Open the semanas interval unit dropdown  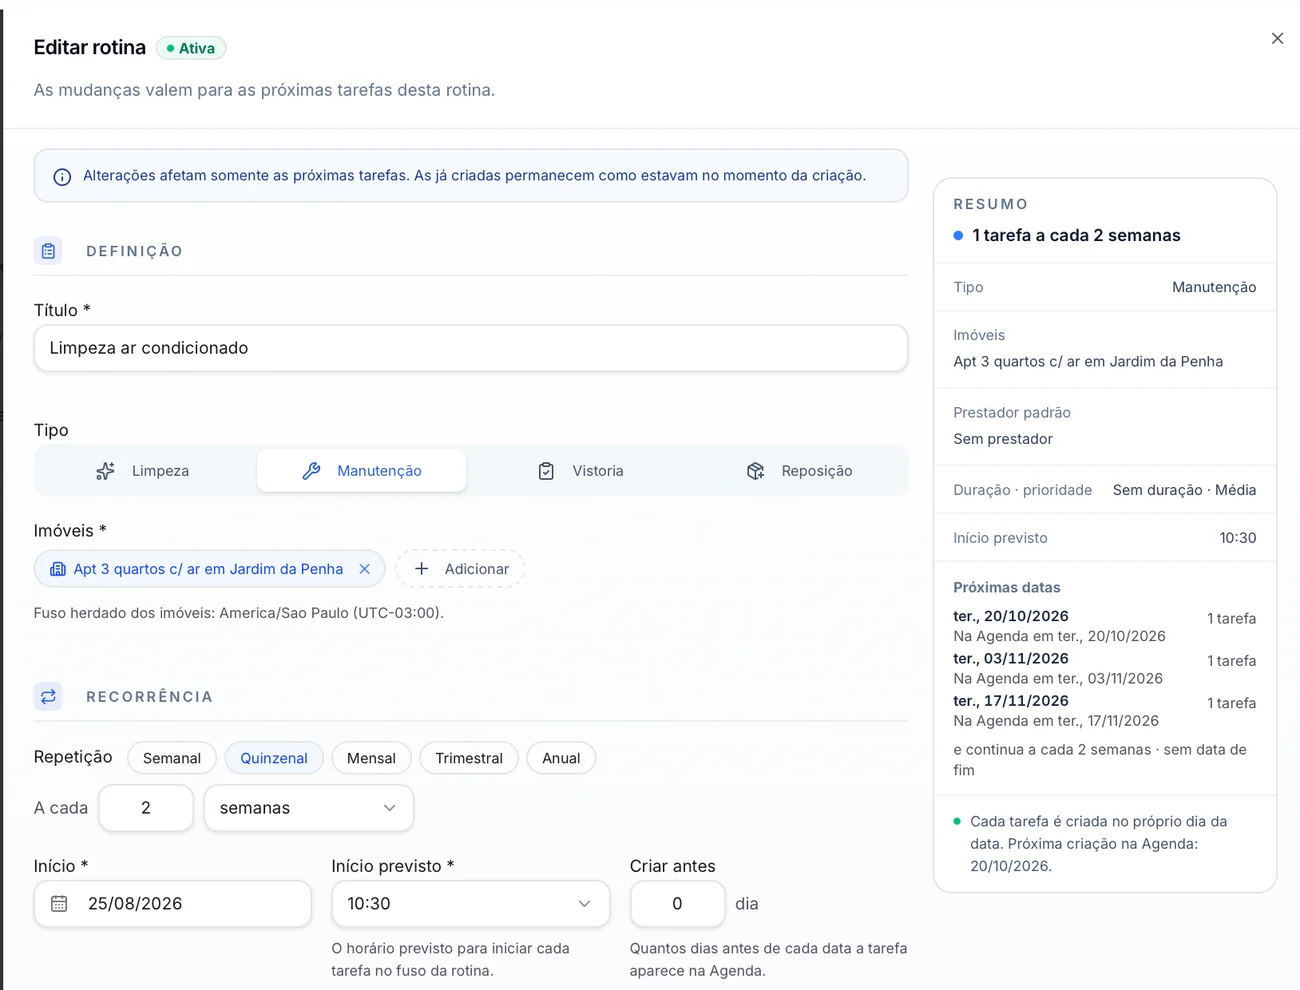tap(309, 808)
